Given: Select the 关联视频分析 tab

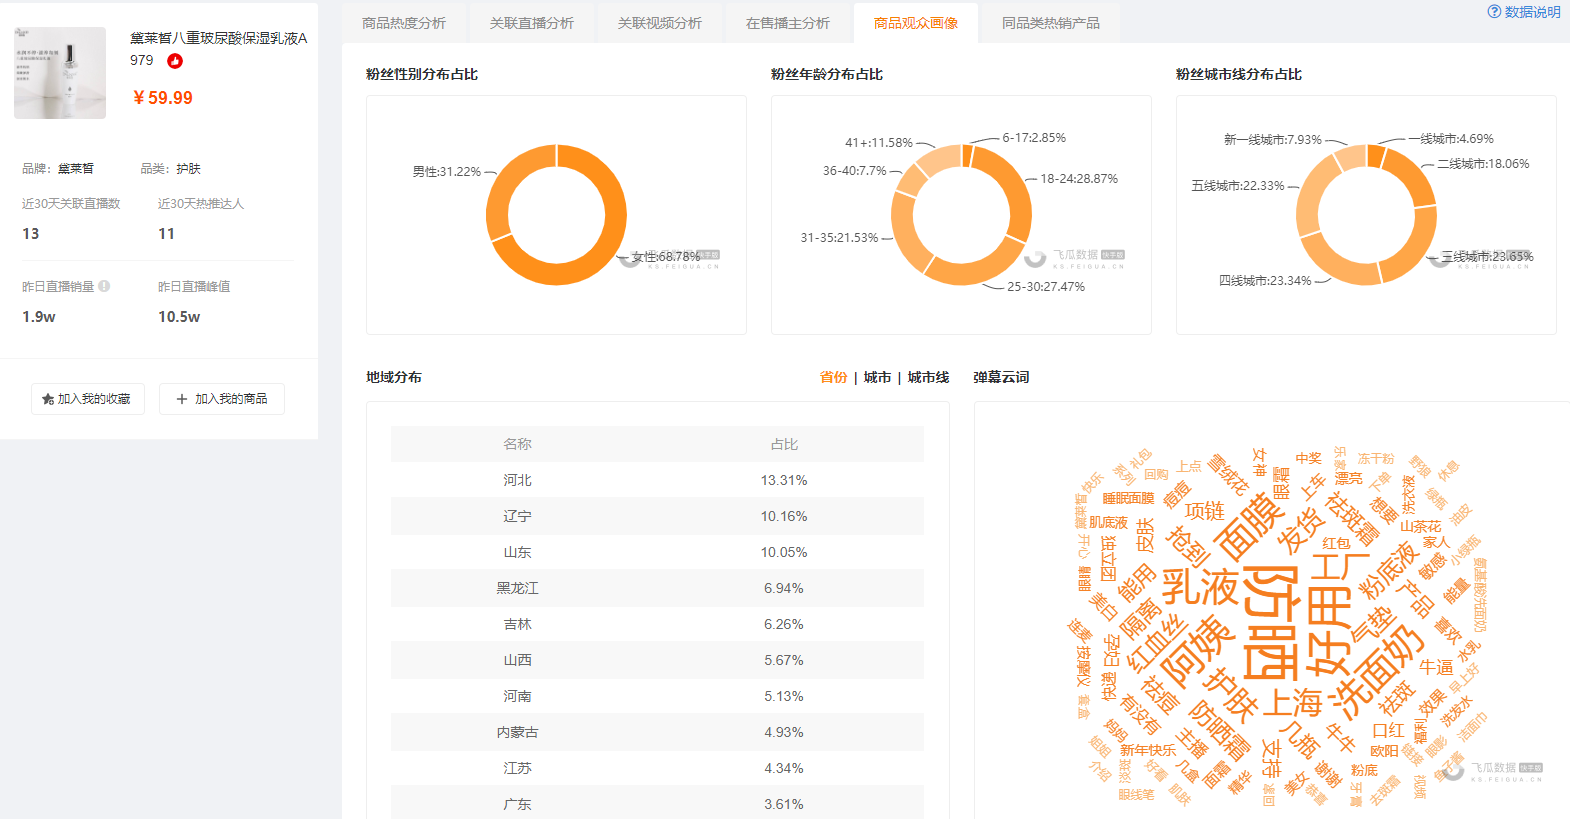Looking at the screenshot, I should coord(660,23).
